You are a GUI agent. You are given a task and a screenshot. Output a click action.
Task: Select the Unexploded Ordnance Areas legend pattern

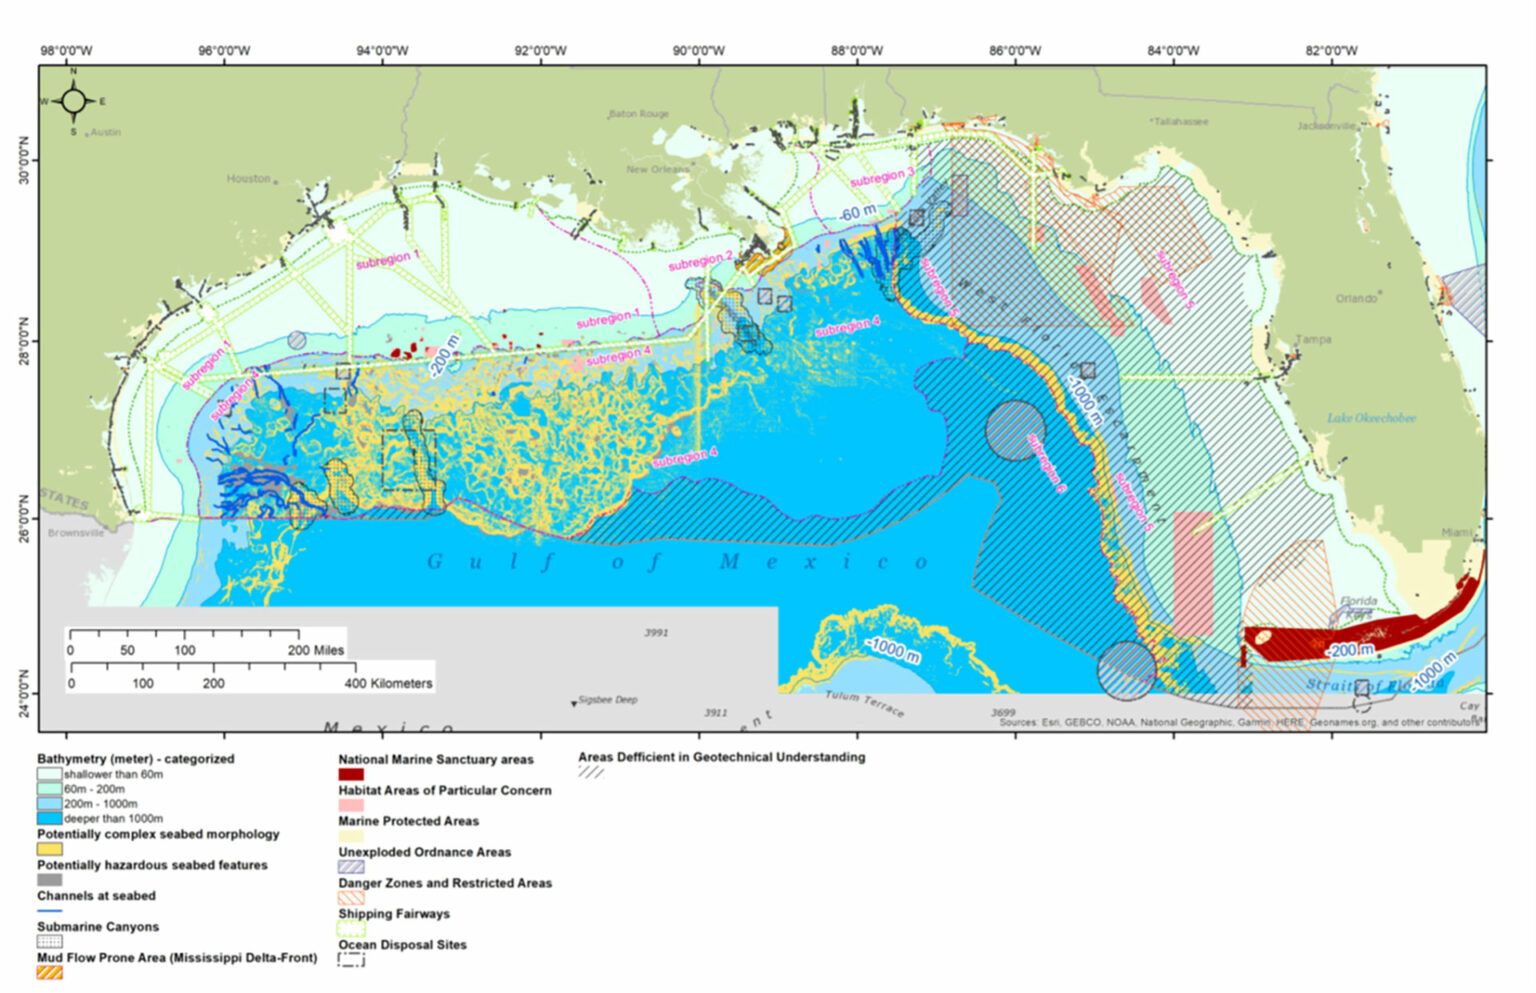[352, 866]
